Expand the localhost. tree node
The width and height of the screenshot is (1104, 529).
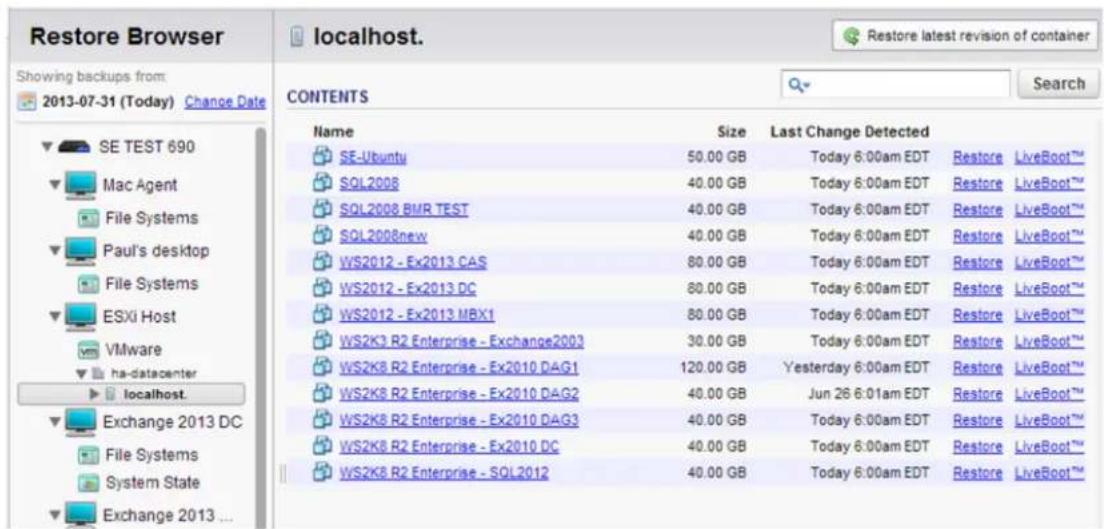pyautogui.click(x=93, y=395)
